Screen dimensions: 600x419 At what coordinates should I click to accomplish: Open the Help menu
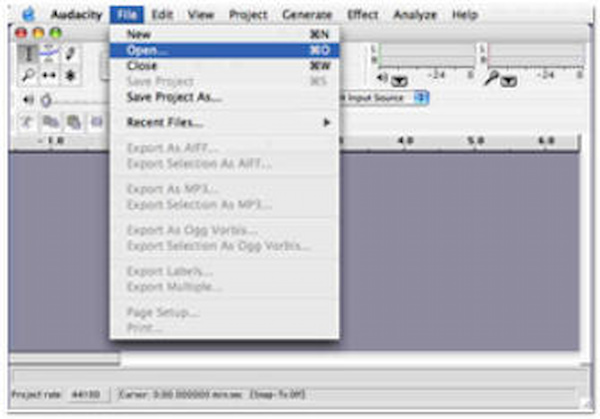tap(465, 15)
